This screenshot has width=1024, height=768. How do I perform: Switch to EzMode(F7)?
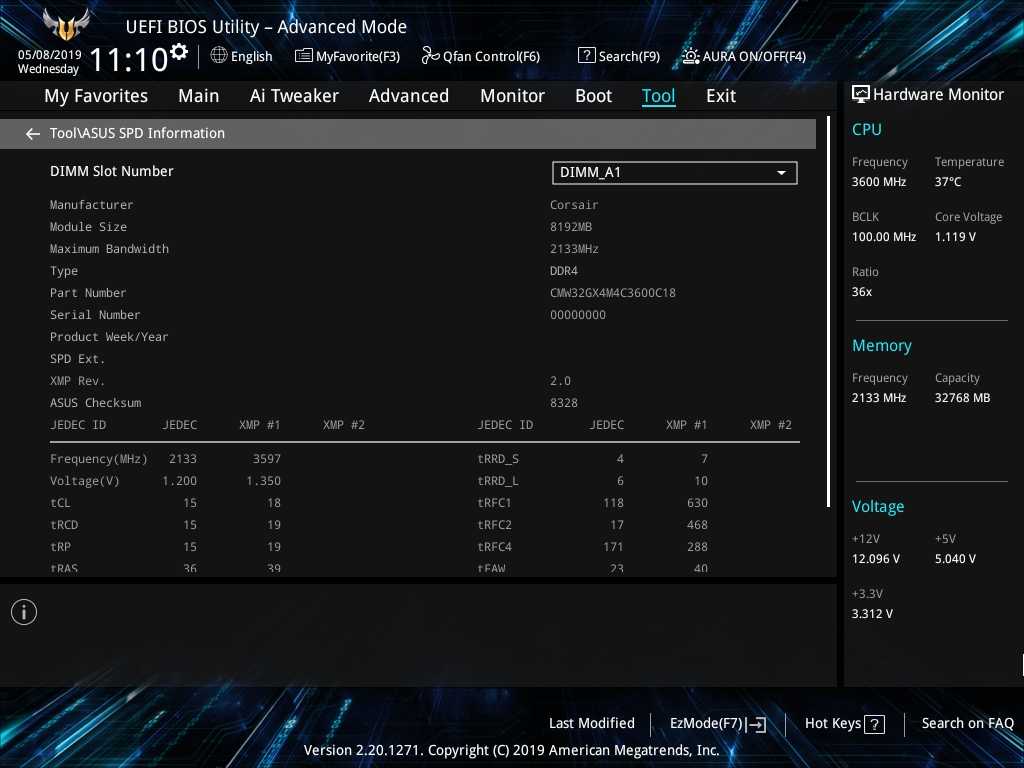718,724
